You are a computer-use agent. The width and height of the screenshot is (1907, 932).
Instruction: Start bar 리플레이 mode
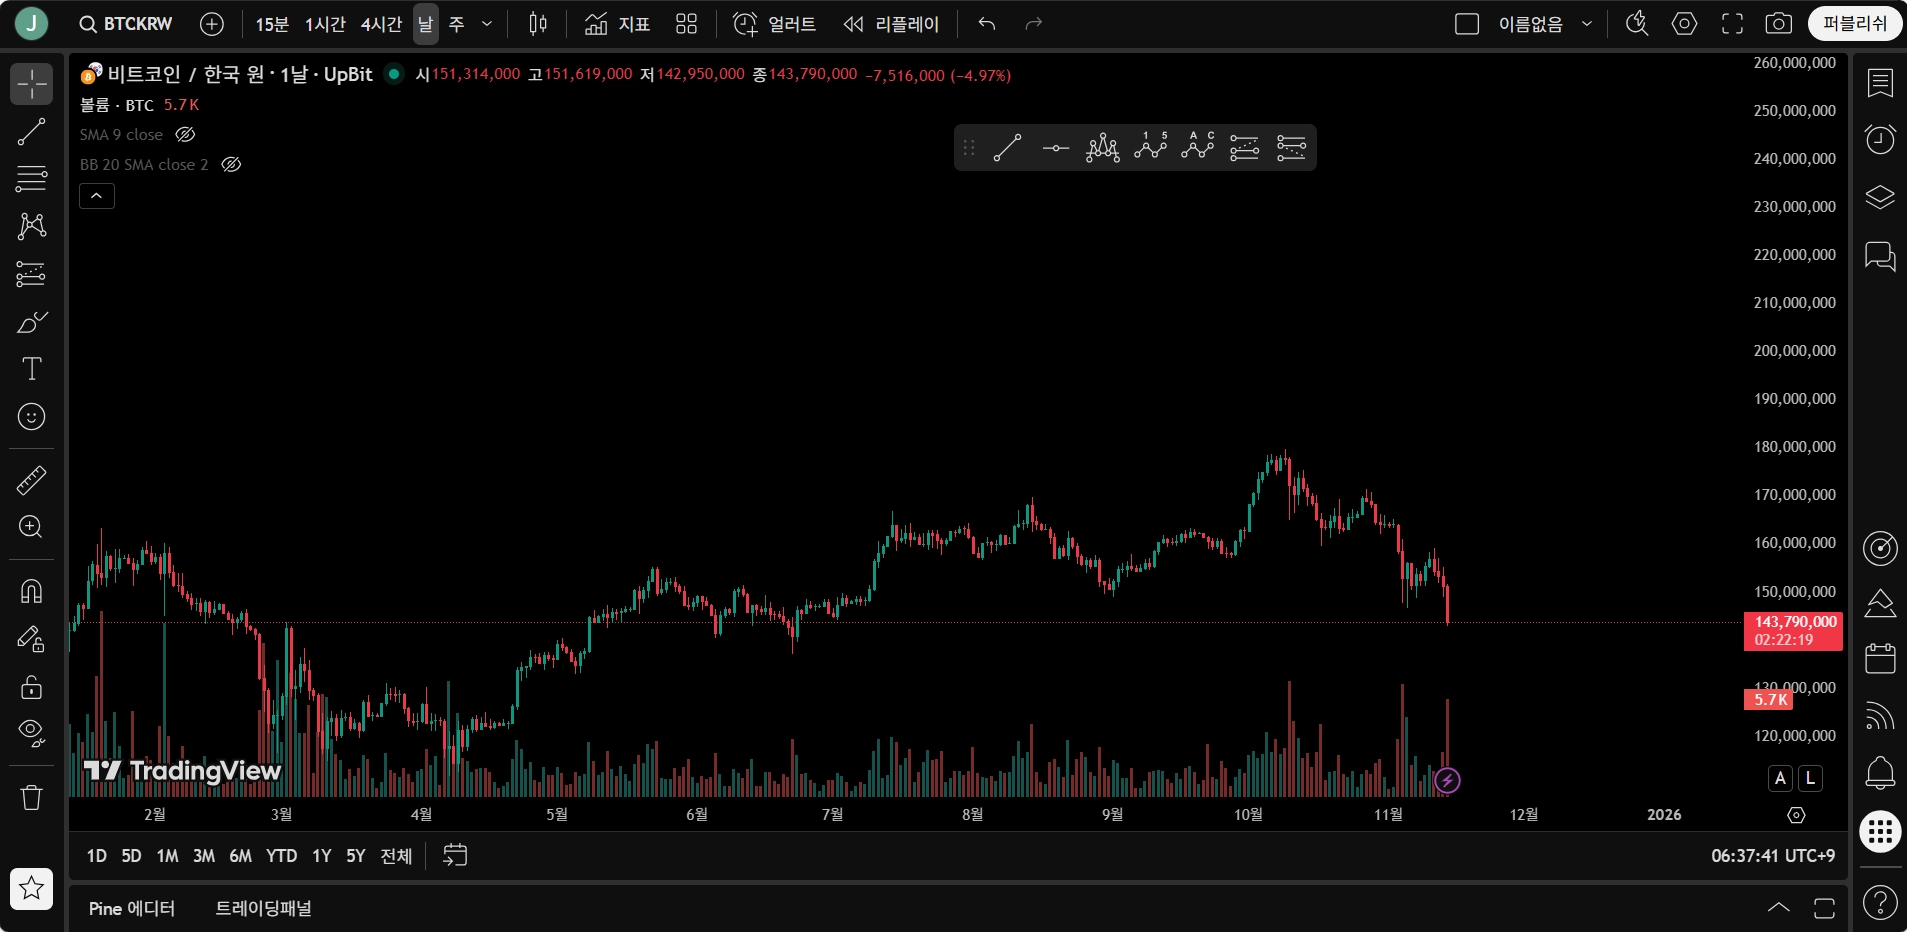tap(891, 24)
